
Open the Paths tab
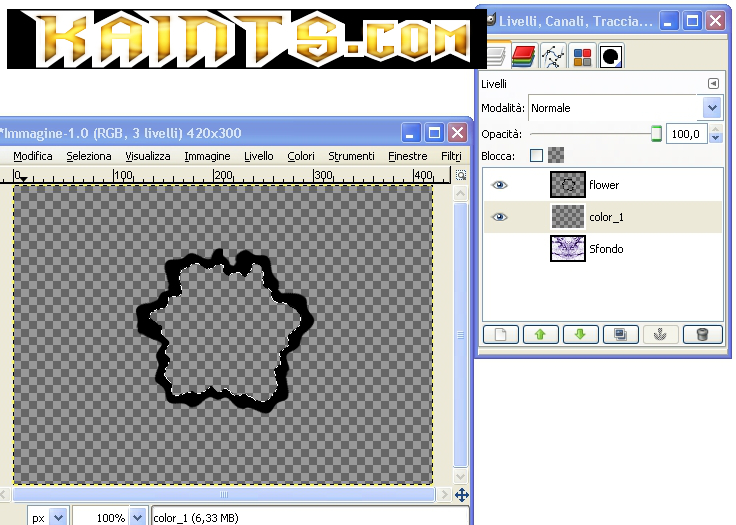[553, 58]
